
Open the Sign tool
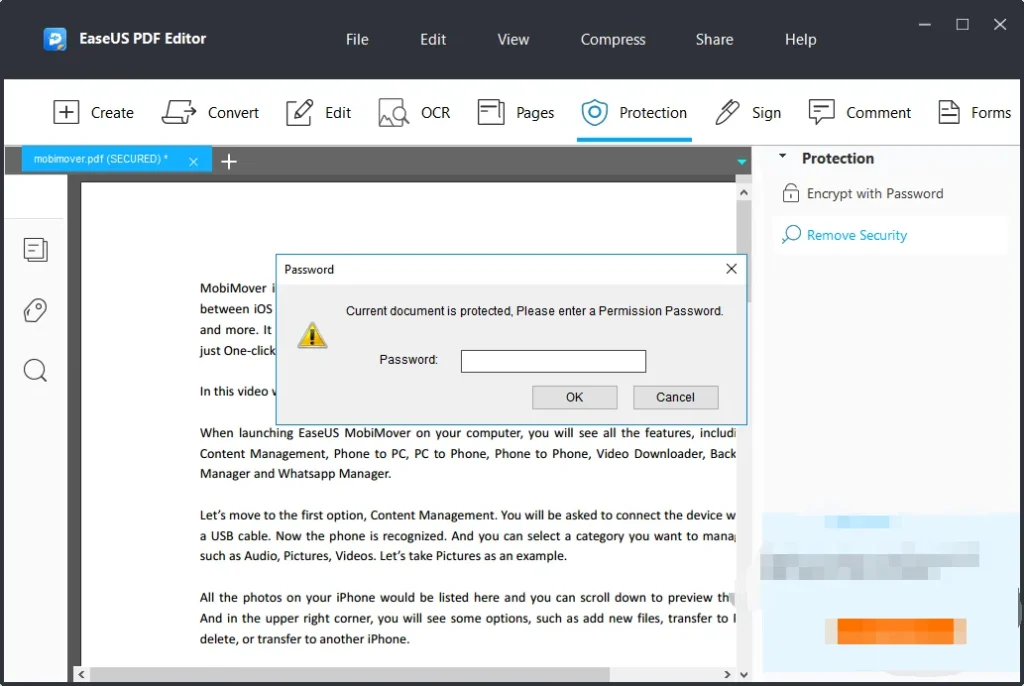(x=748, y=112)
